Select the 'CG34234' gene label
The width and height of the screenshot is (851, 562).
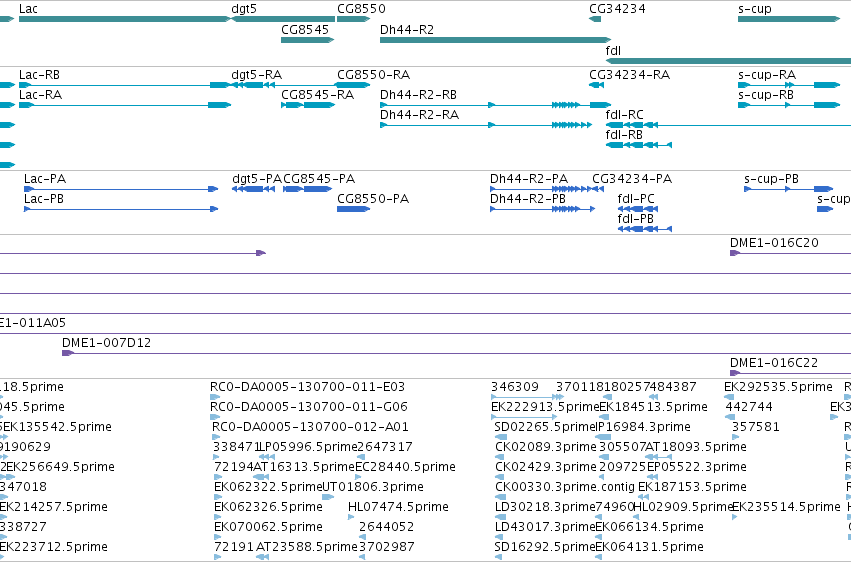pos(618,9)
